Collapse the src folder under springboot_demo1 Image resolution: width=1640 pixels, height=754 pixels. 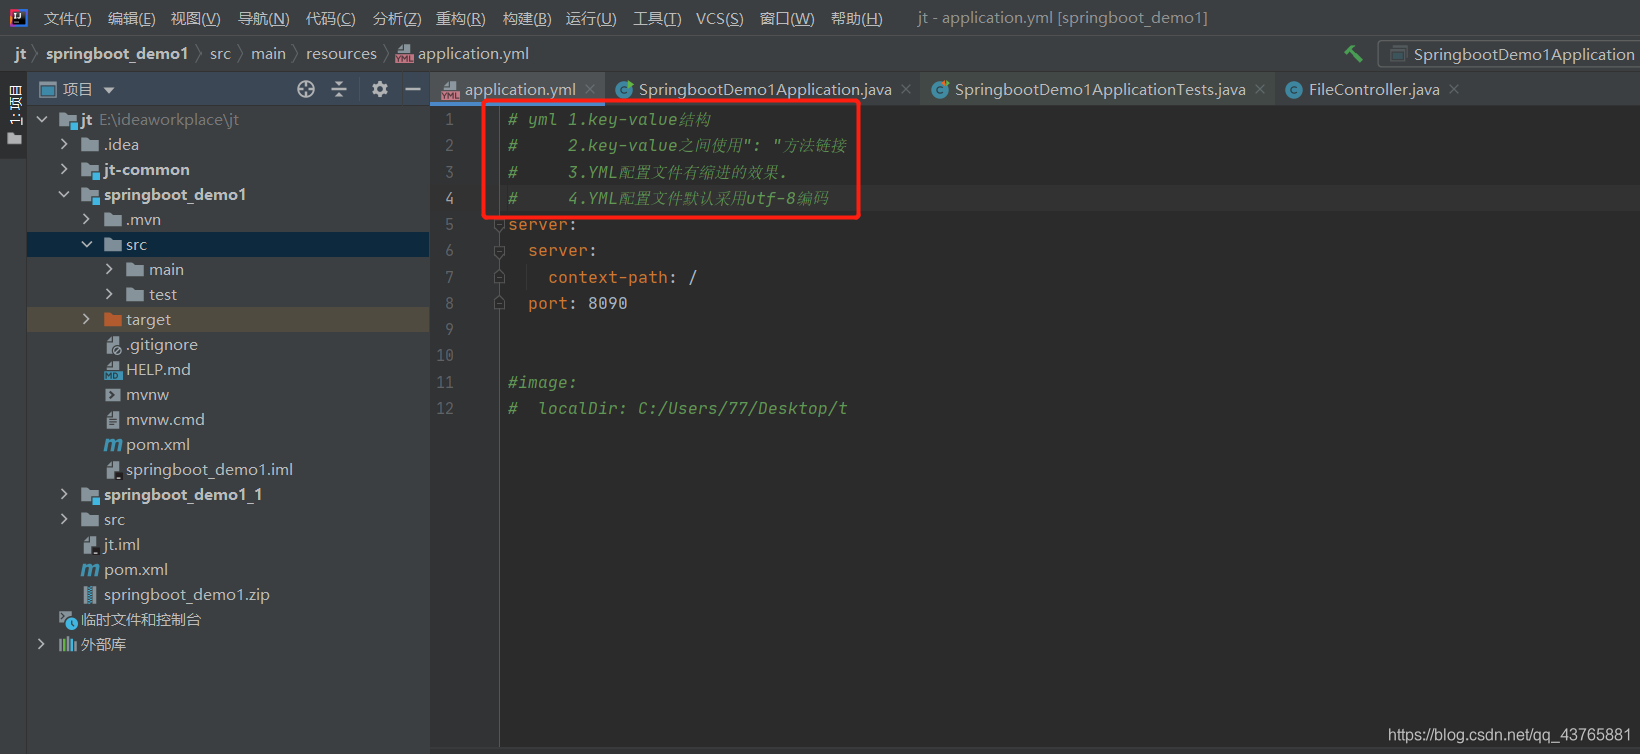click(x=86, y=245)
